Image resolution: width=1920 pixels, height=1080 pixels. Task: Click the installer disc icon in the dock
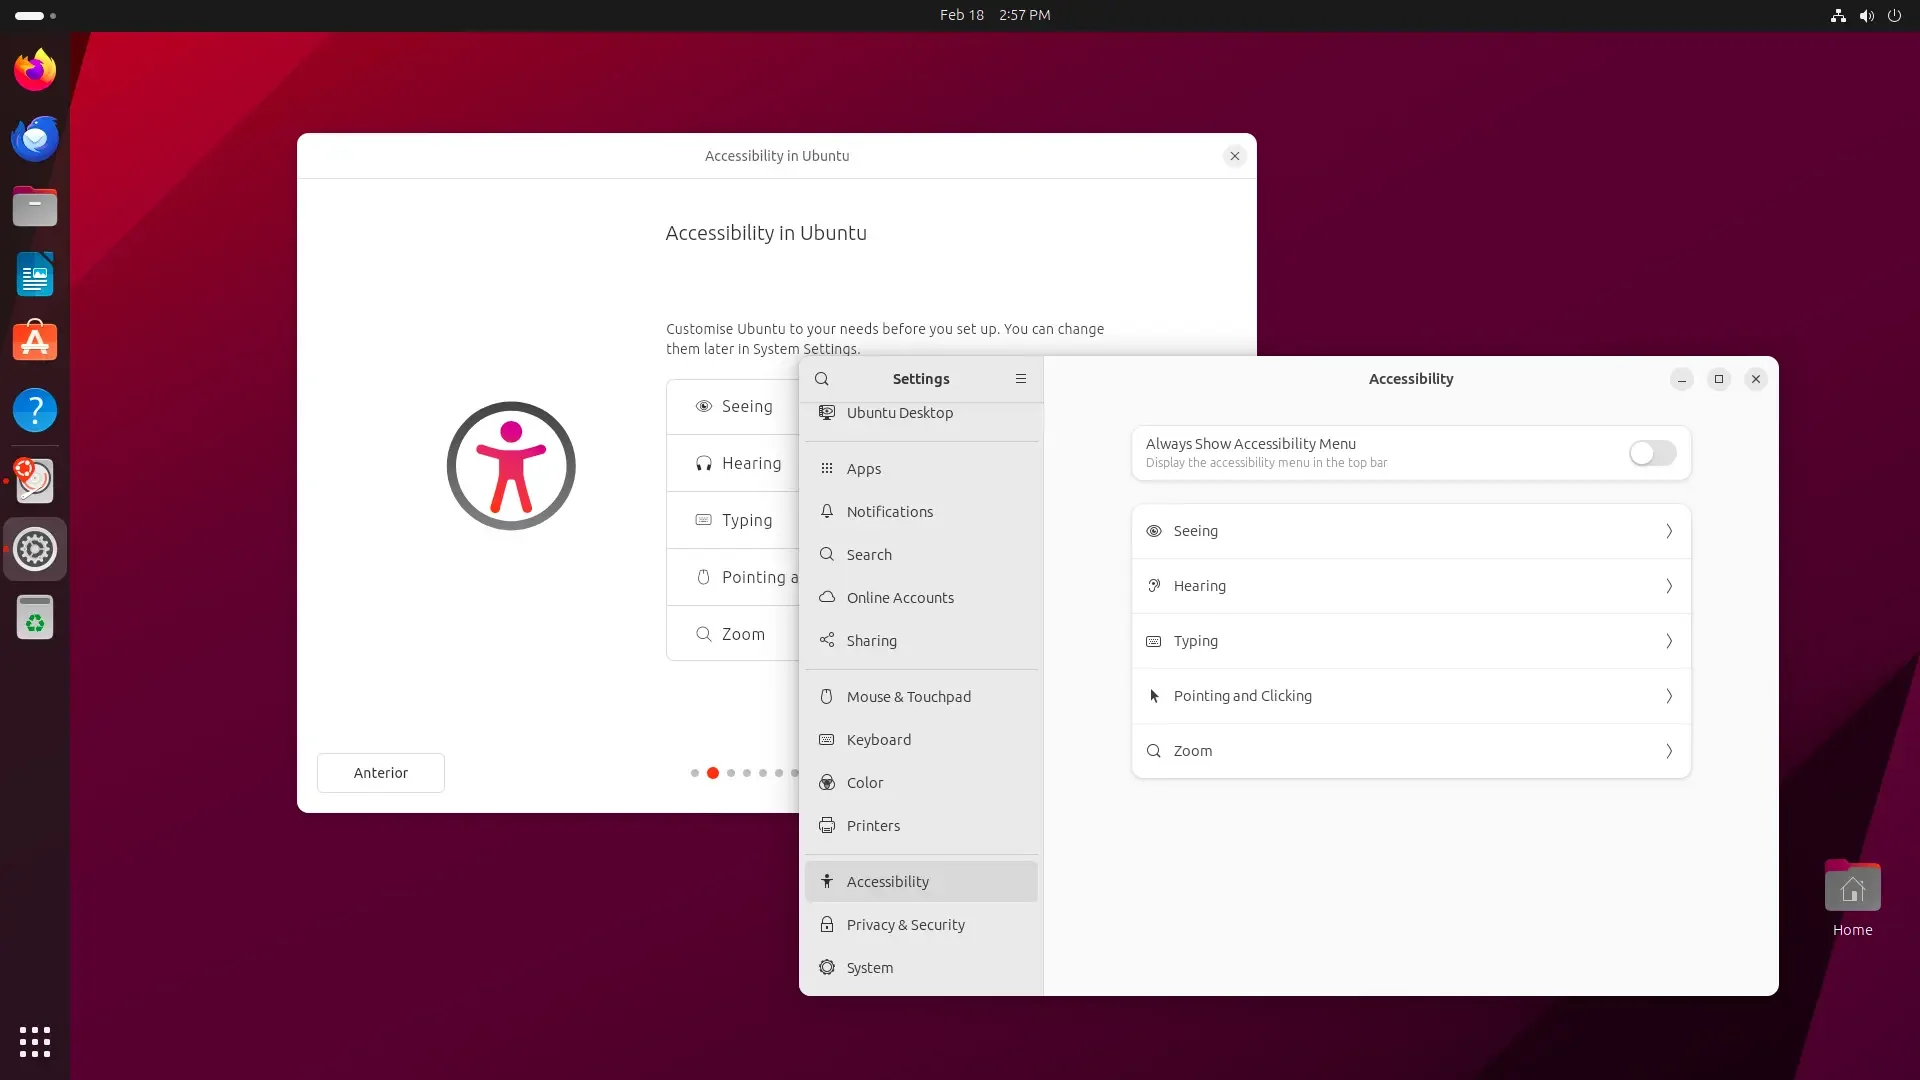[35, 481]
